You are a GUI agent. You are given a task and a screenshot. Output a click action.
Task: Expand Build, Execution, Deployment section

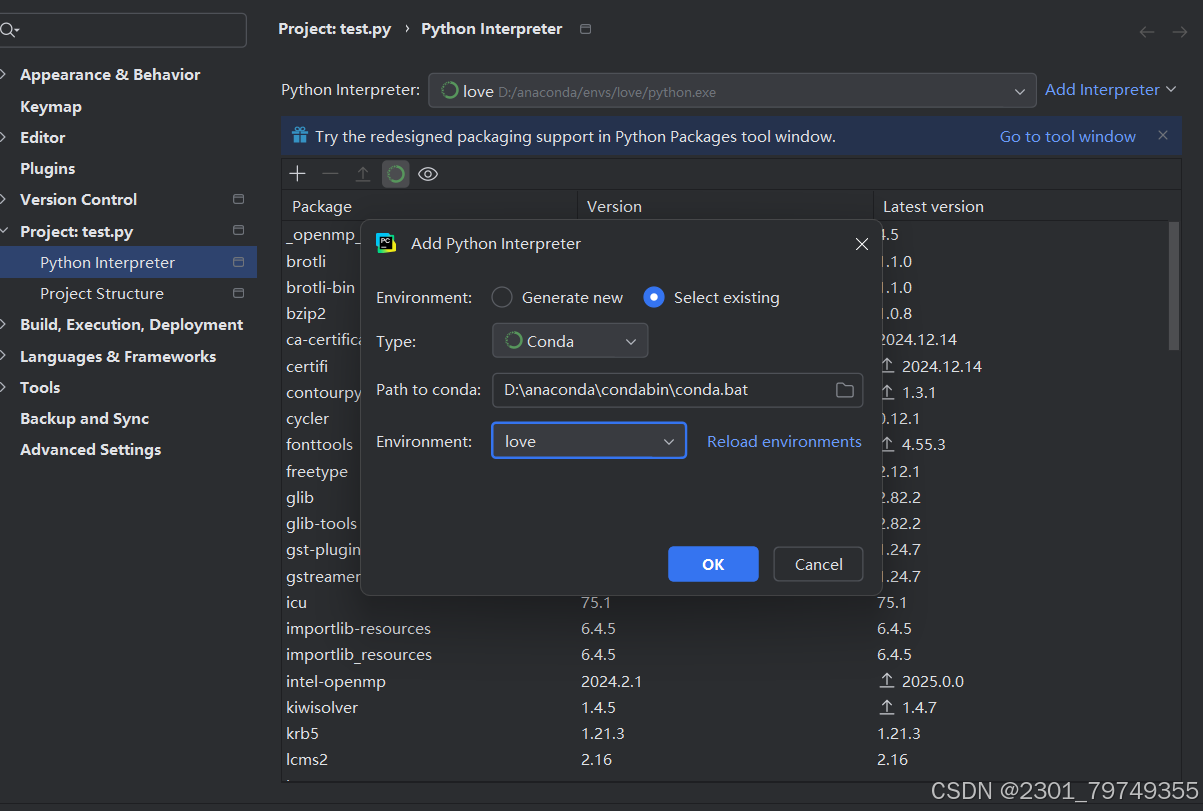pos(5,324)
